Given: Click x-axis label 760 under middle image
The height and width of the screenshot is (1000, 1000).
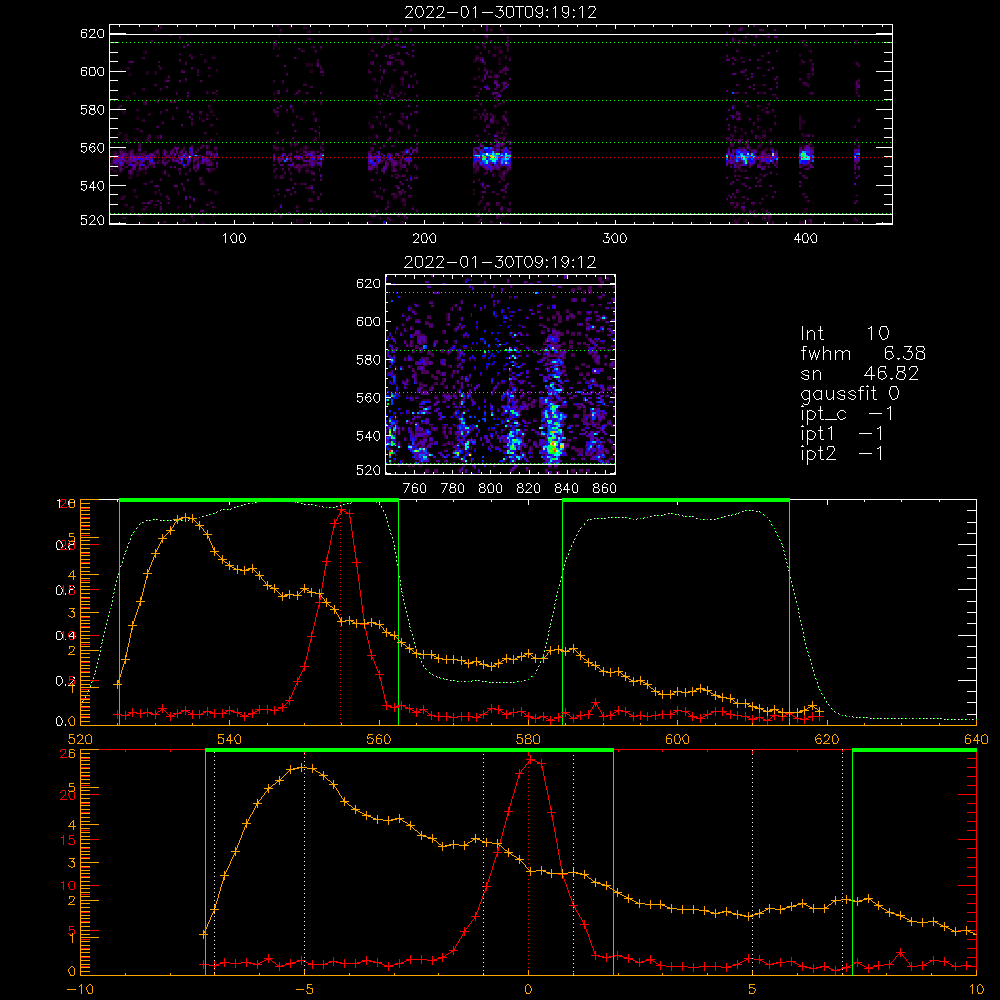Looking at the screenshot, I should (x=415, y=489).
